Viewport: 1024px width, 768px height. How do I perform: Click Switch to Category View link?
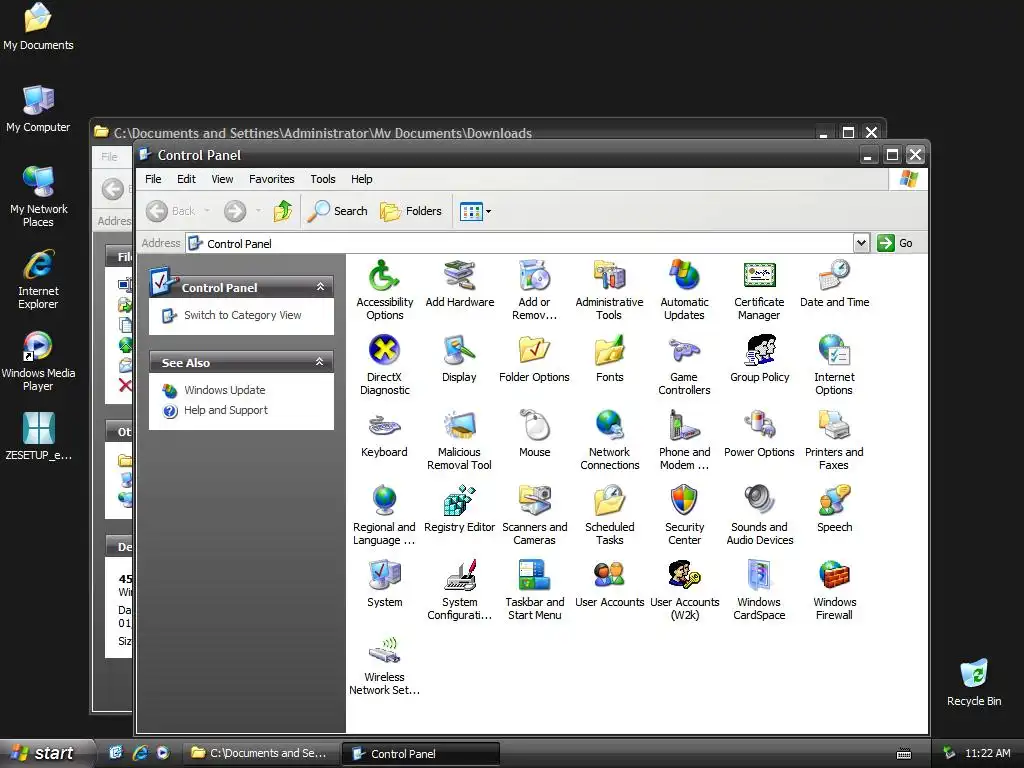point(242,315)
